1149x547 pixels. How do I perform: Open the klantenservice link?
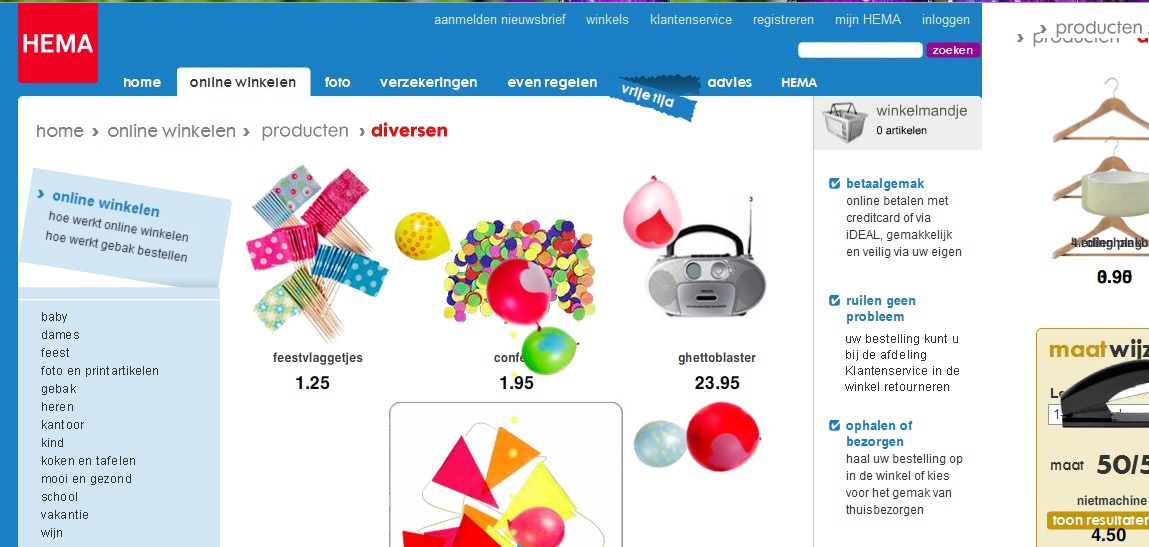click(x=691, y=20)
